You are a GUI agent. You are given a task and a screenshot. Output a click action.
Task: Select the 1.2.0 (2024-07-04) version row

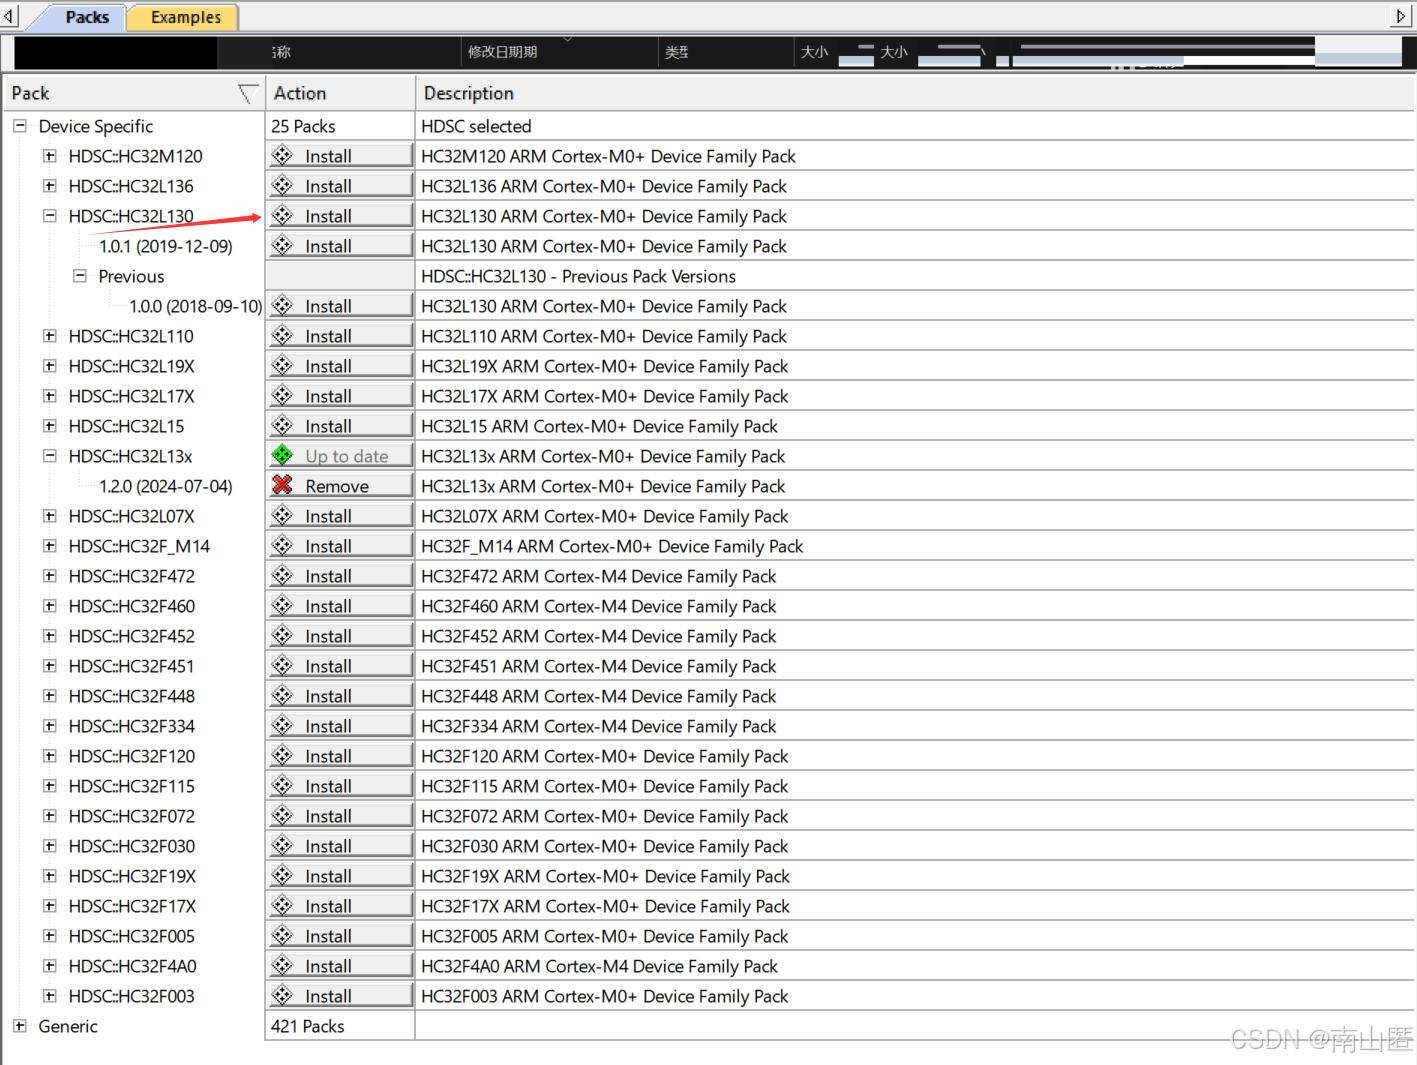point(166,486)
